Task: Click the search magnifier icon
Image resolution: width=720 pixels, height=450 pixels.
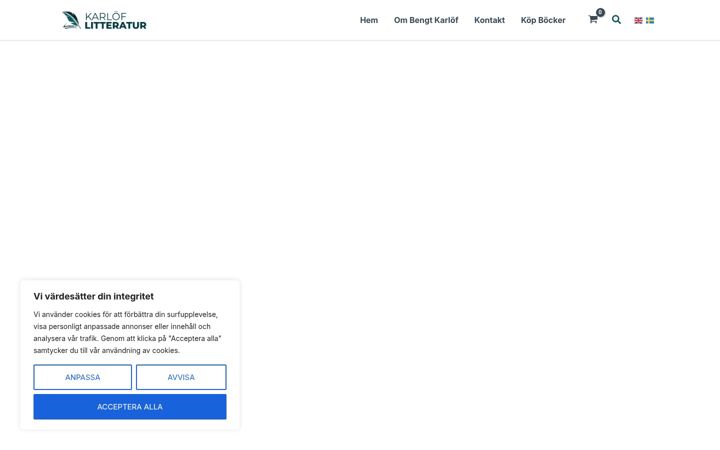Action: [x=616, y=20]
